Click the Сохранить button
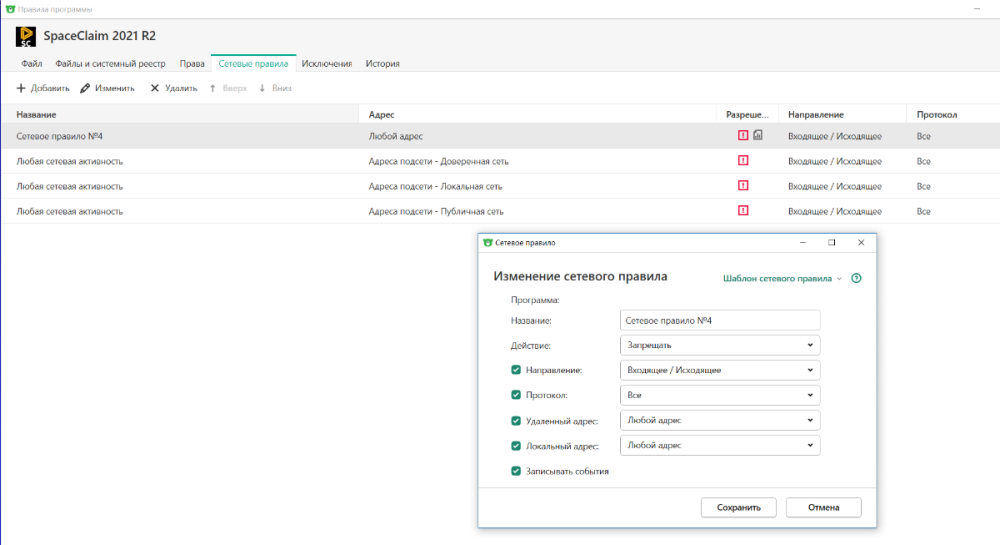The width and height of the screenshot is (1000, 545). click(x=739, y=507)
